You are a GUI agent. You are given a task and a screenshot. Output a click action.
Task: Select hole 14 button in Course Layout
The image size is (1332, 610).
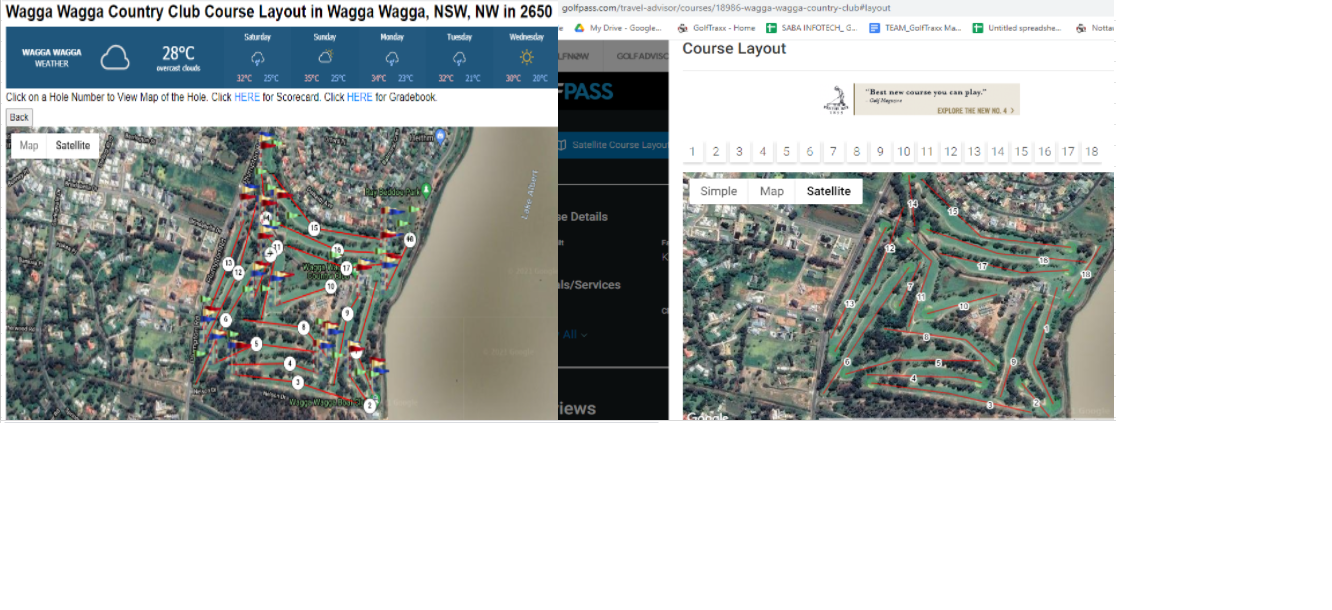998,152
